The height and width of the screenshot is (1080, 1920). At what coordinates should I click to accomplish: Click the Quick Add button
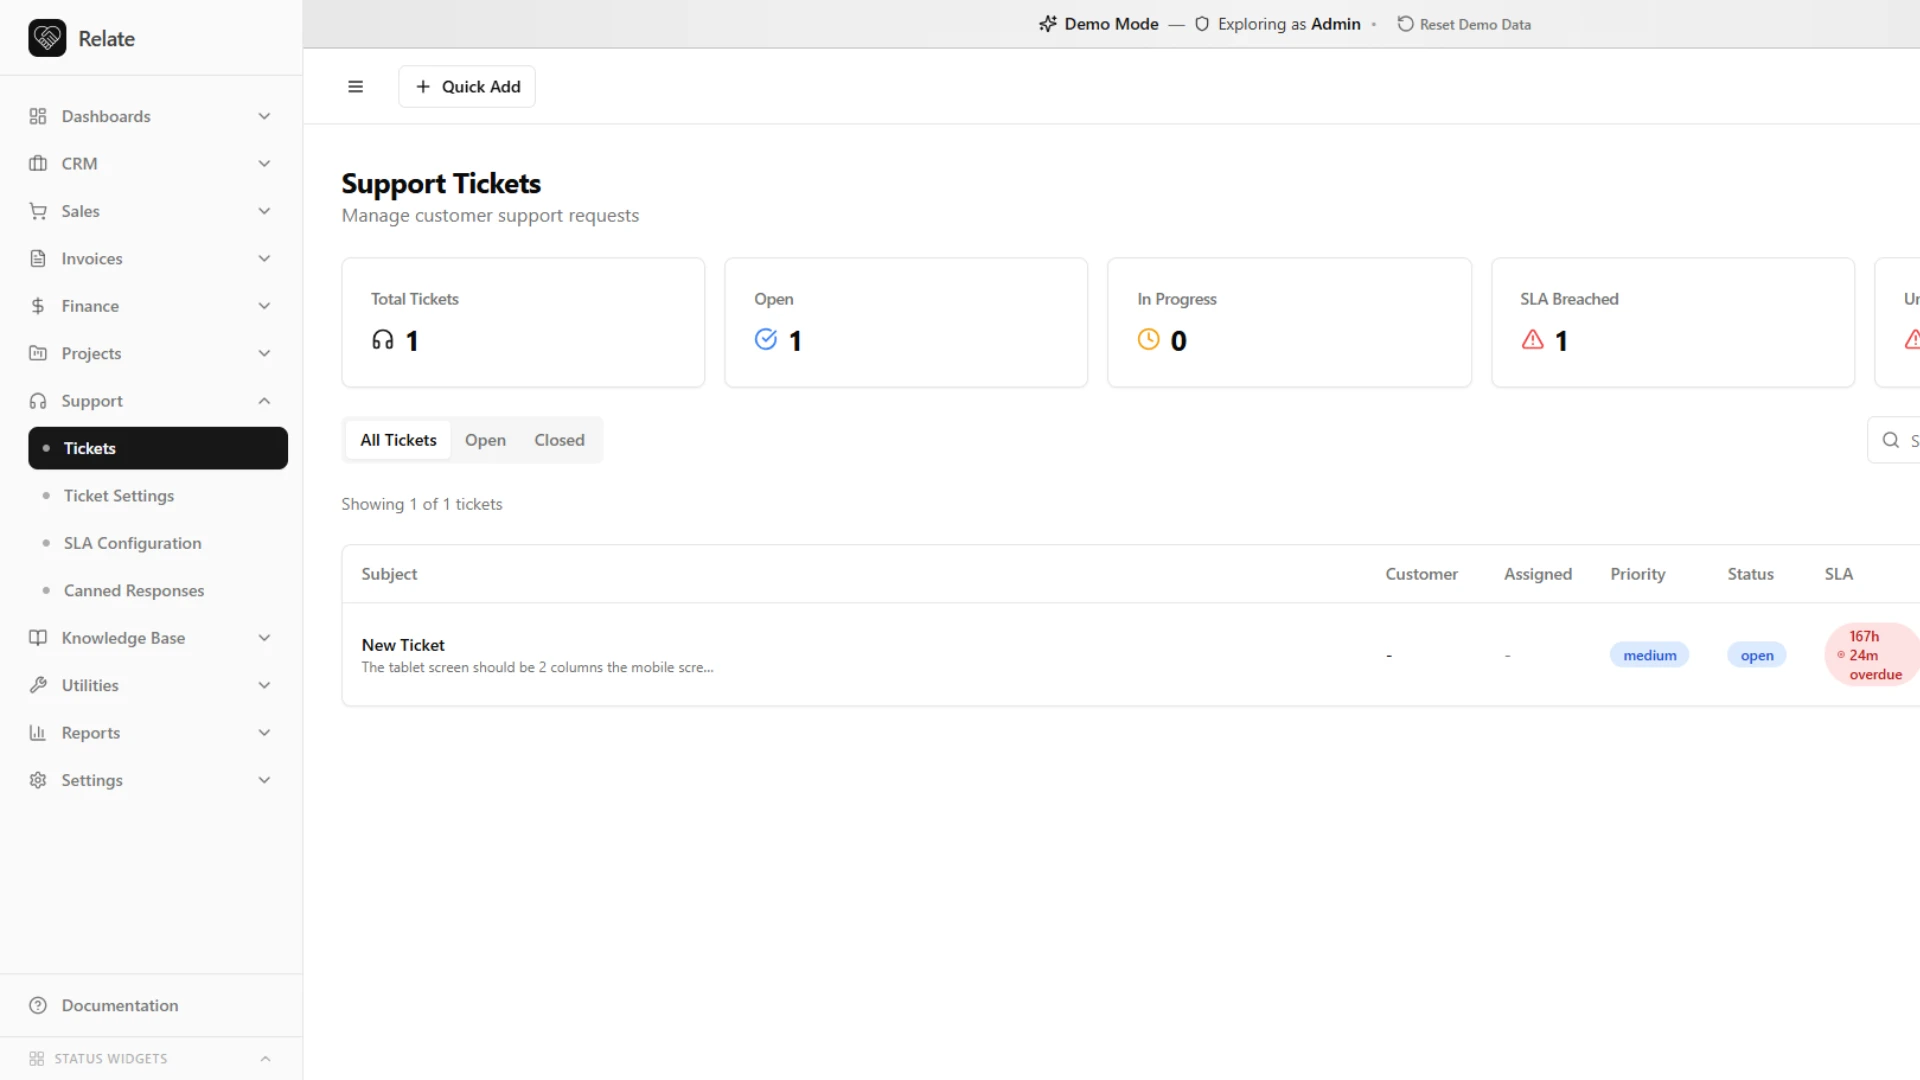pos(467,87)
